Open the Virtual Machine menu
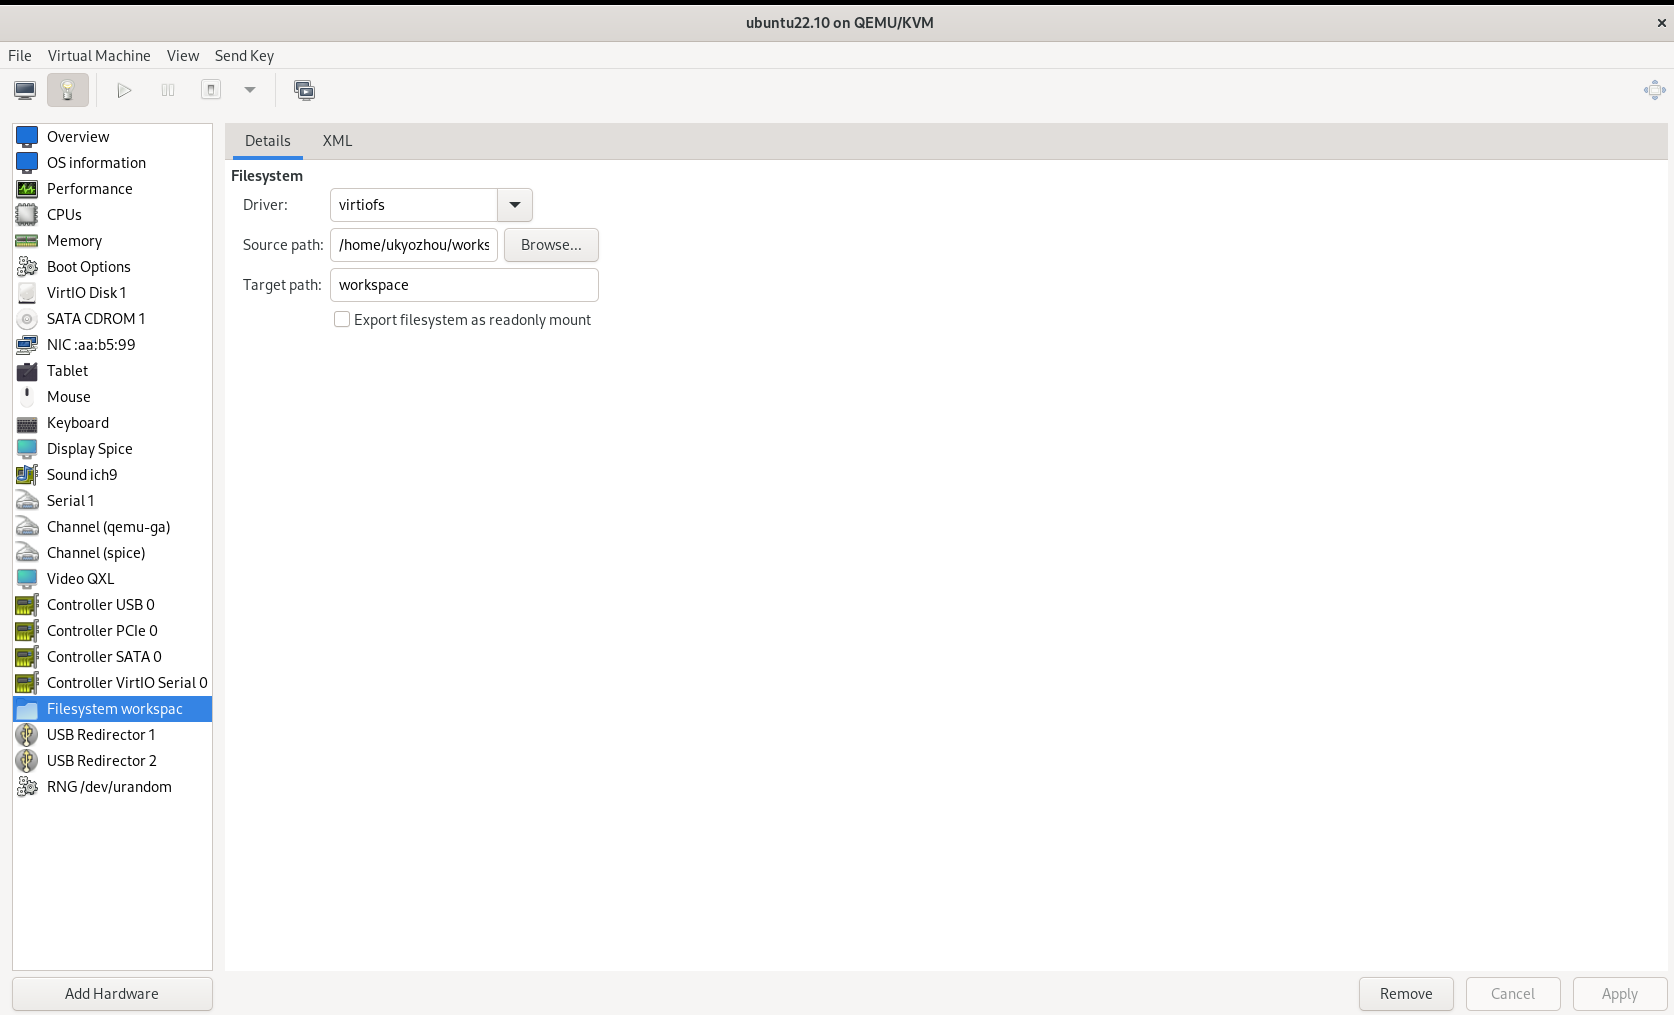Image resolution: width=1674 pixels, height=1015 pixels. click(99, 56)
